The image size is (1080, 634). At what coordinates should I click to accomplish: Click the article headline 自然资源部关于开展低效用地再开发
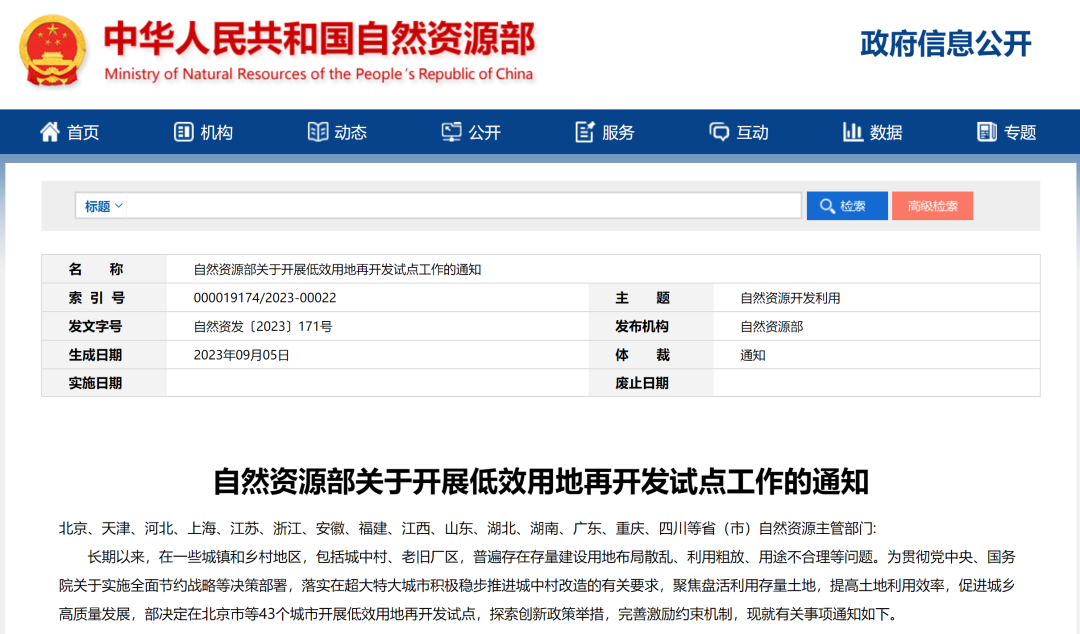tap(540, 482)
